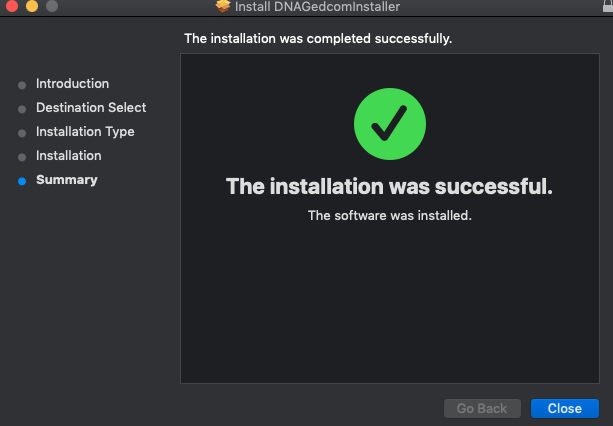
Task: Close the installer with the red window button
Action: pyautogui.click(x=11, y=6)
